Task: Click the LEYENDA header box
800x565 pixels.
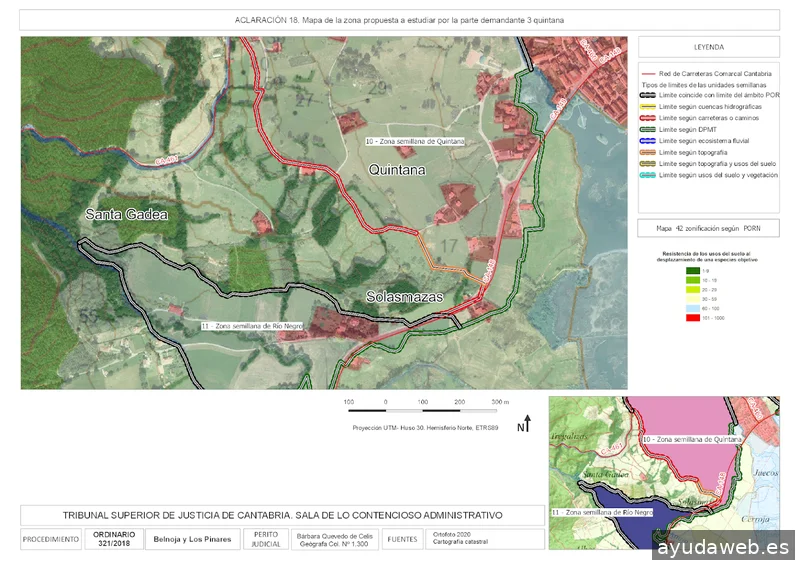Action: click(708, 47)
